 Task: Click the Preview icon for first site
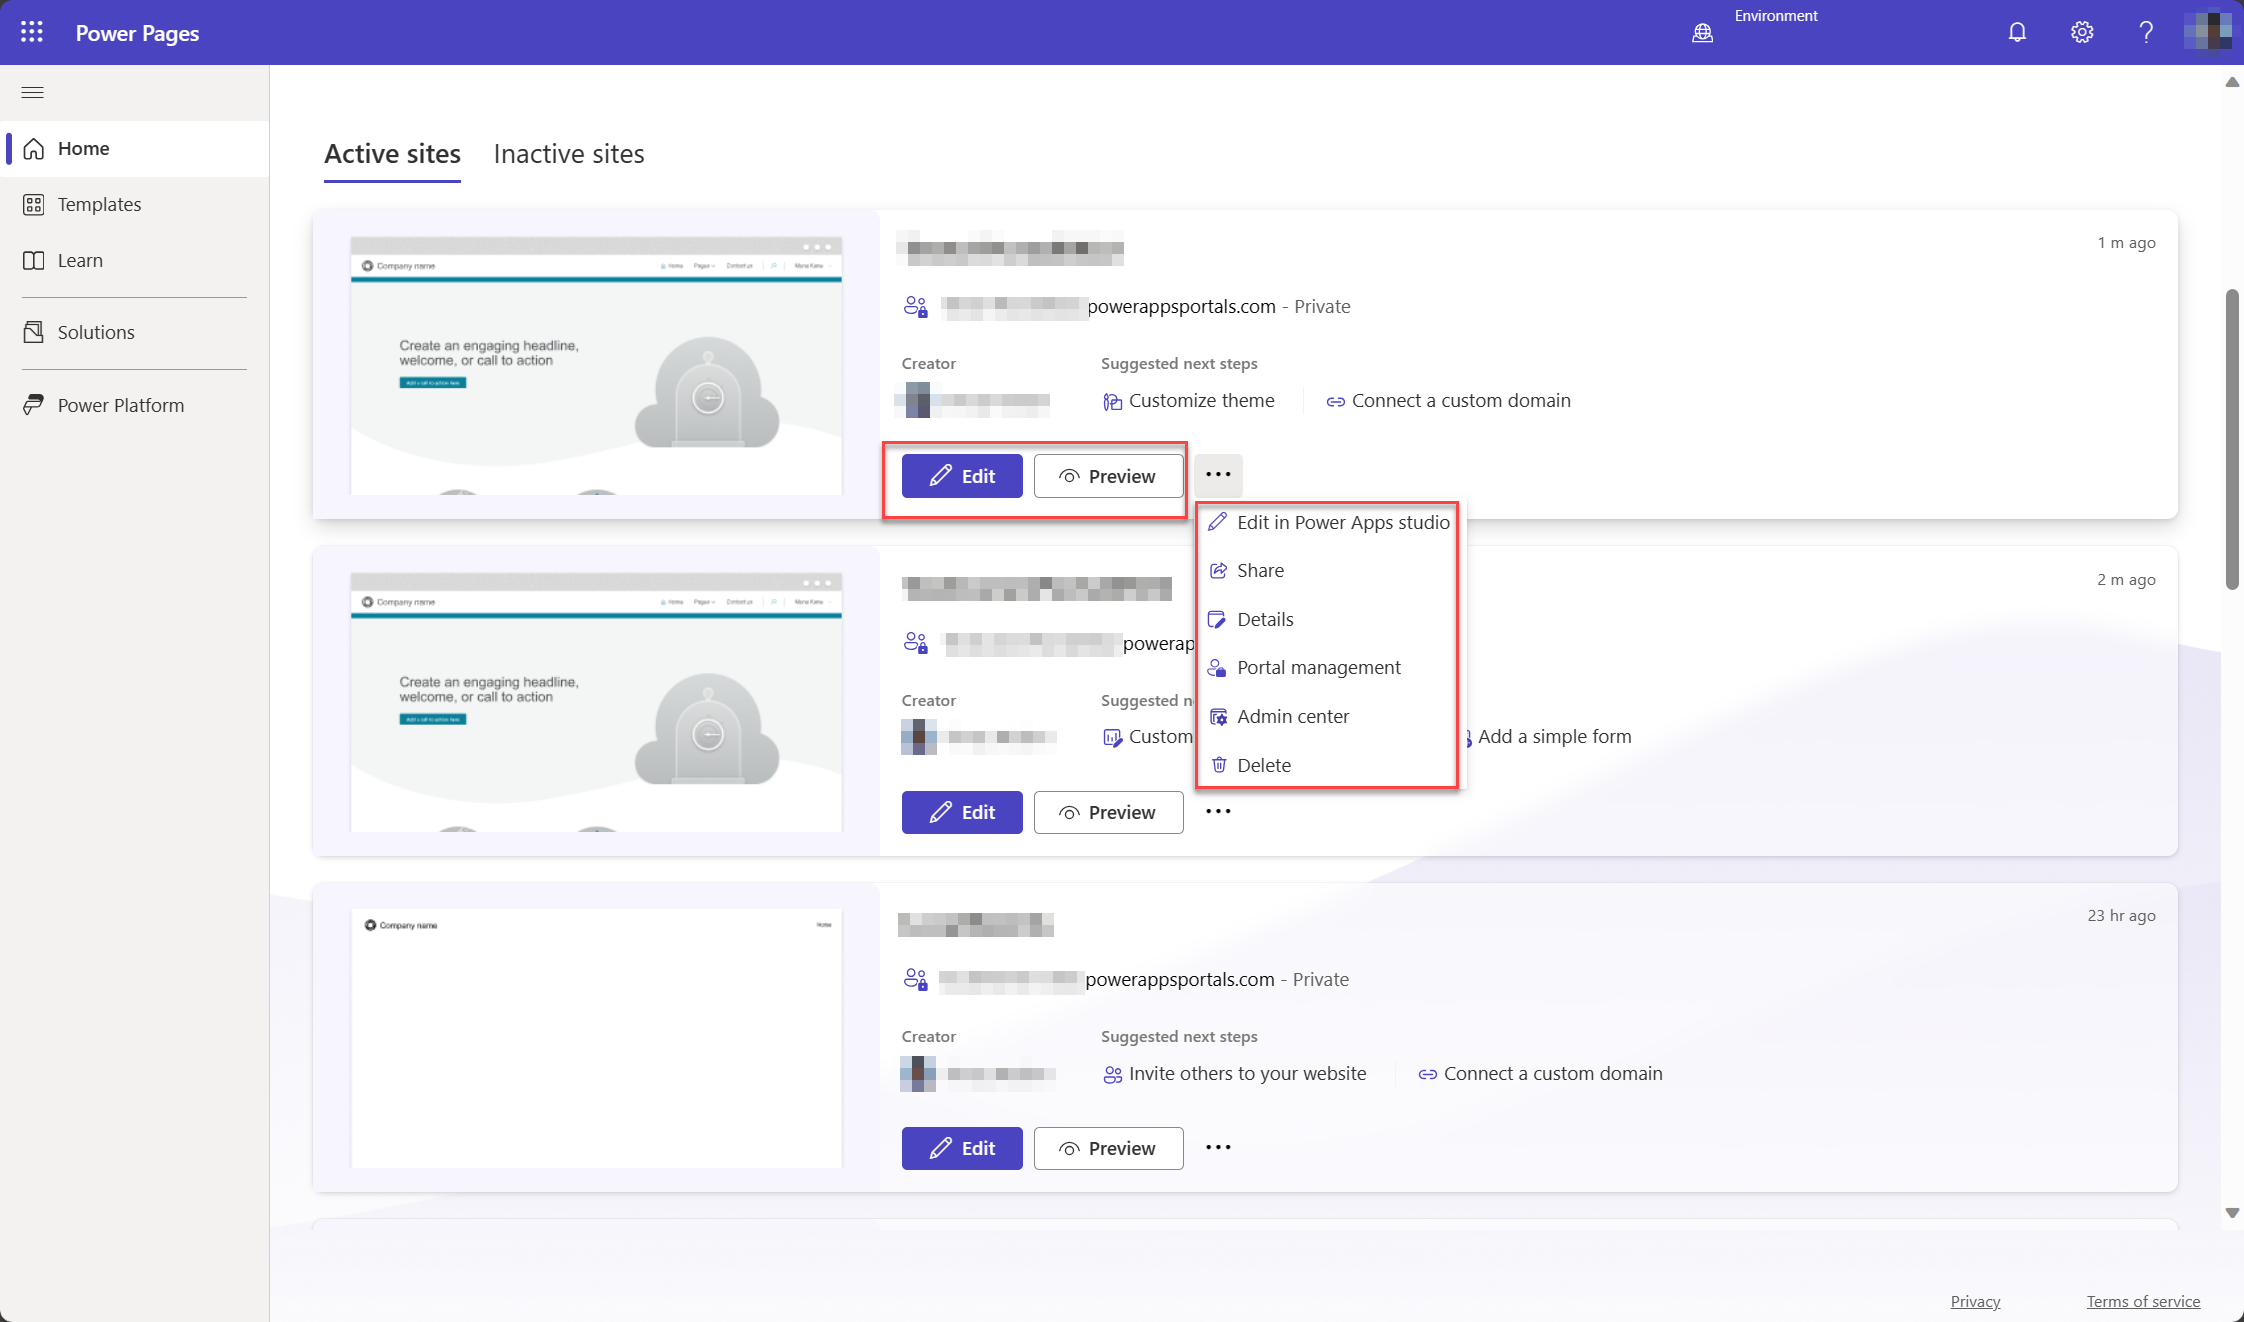pos(1067,475)
